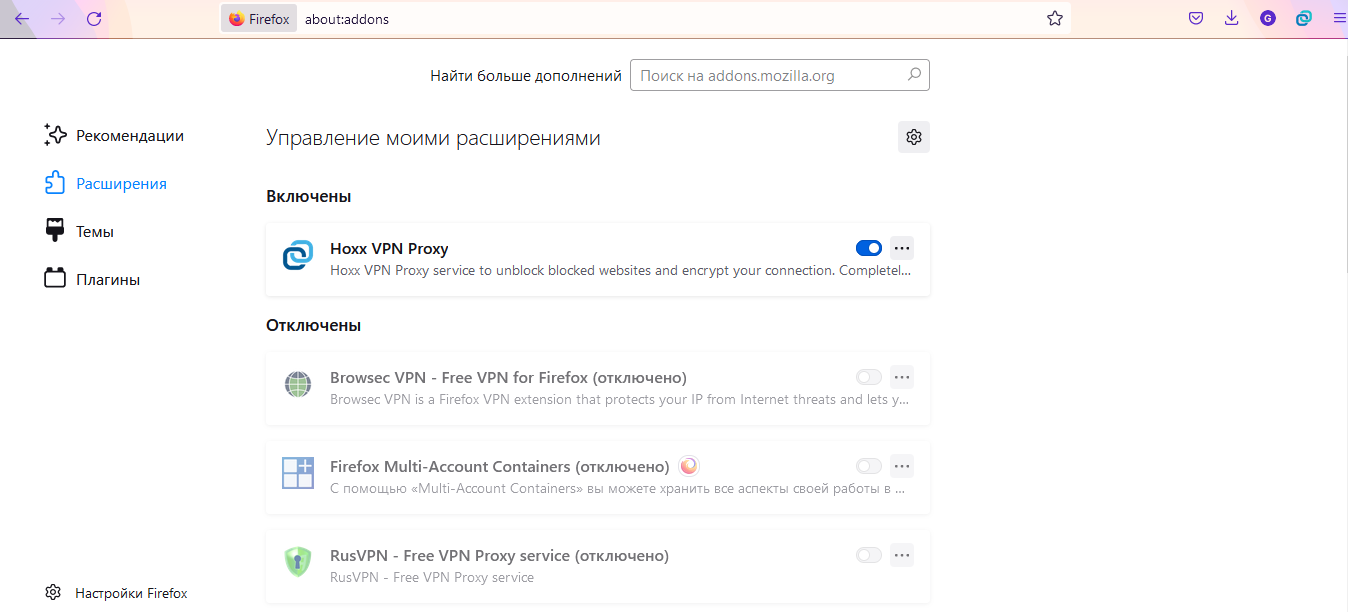
Task: Turn on RusVPN extension toggle
Action: pos(869,555)
